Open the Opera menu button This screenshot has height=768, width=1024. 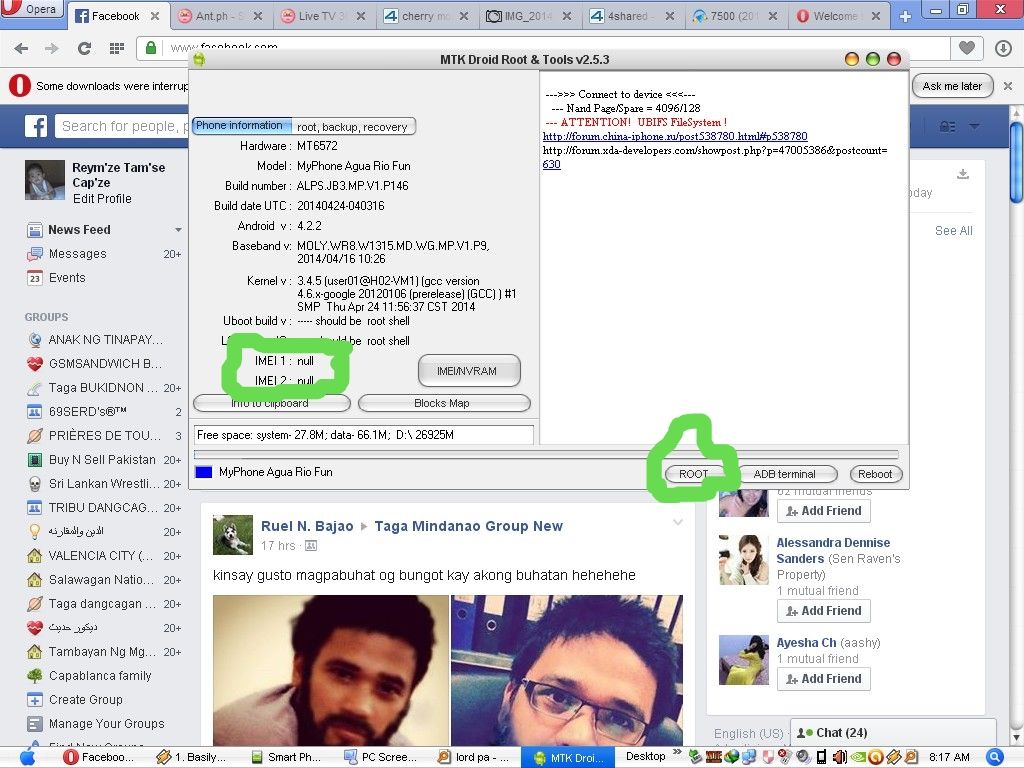[33, 10]
